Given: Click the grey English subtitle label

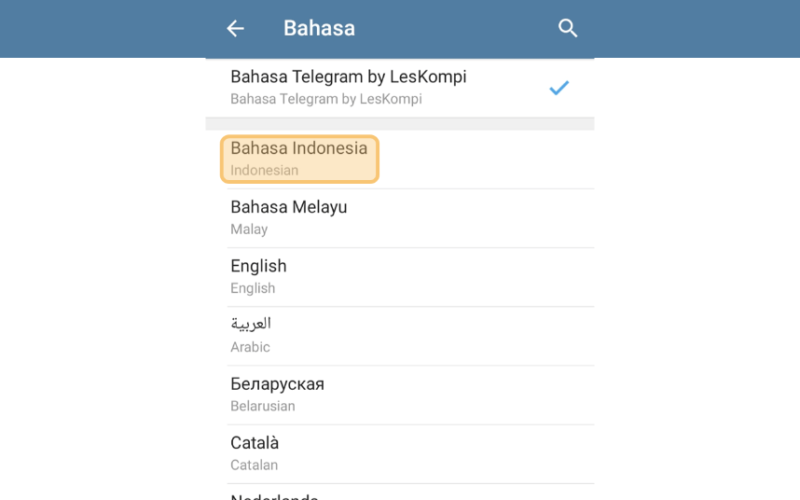Looking at the screenshot, I should (253, 288).
